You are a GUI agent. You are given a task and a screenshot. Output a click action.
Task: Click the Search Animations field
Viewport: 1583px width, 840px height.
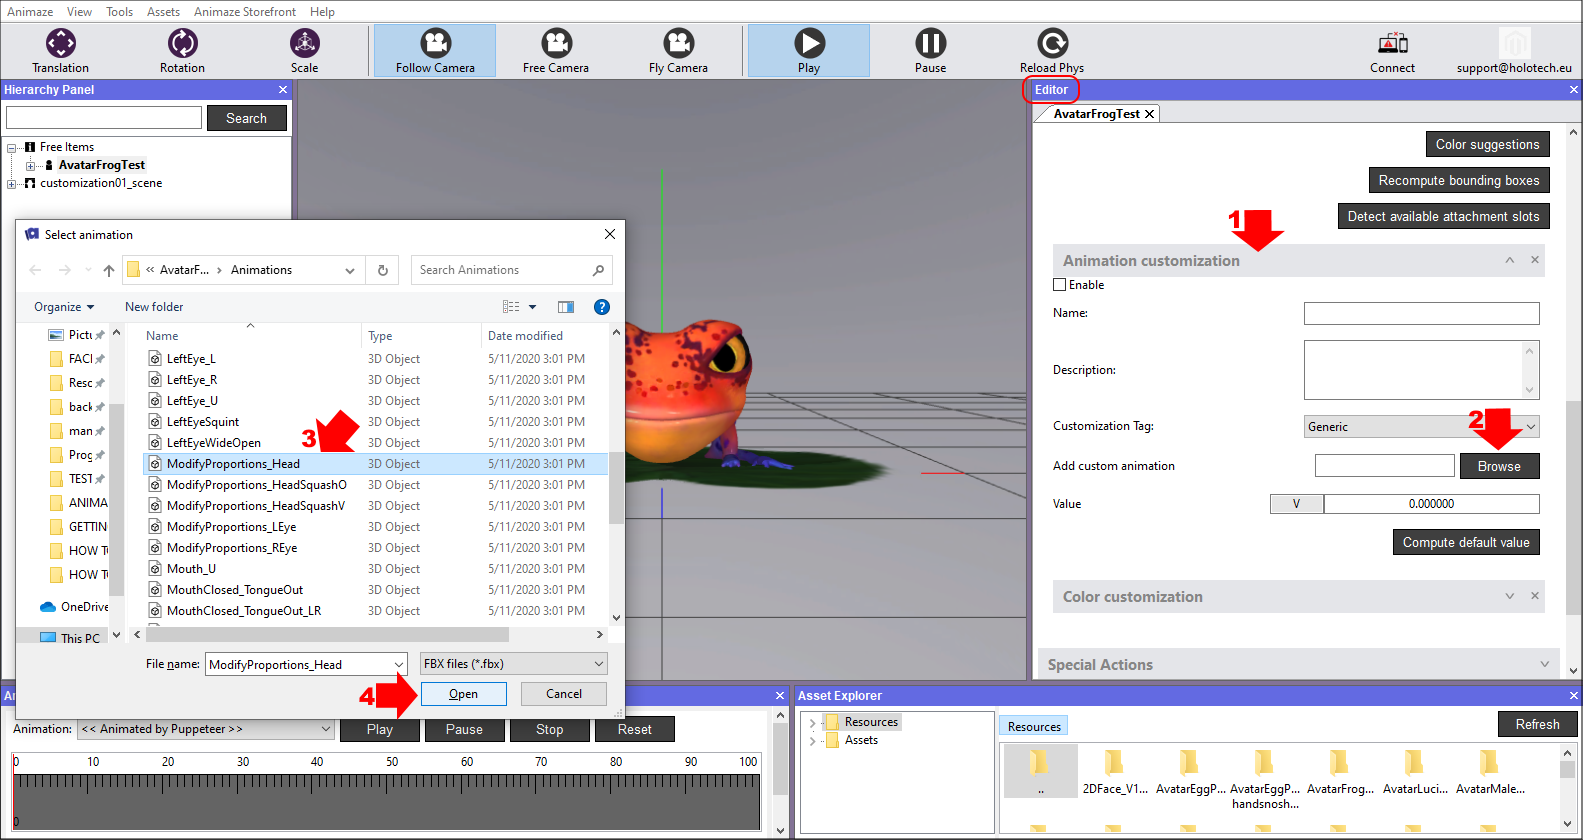pyautogui.click(x=500, y=270)
